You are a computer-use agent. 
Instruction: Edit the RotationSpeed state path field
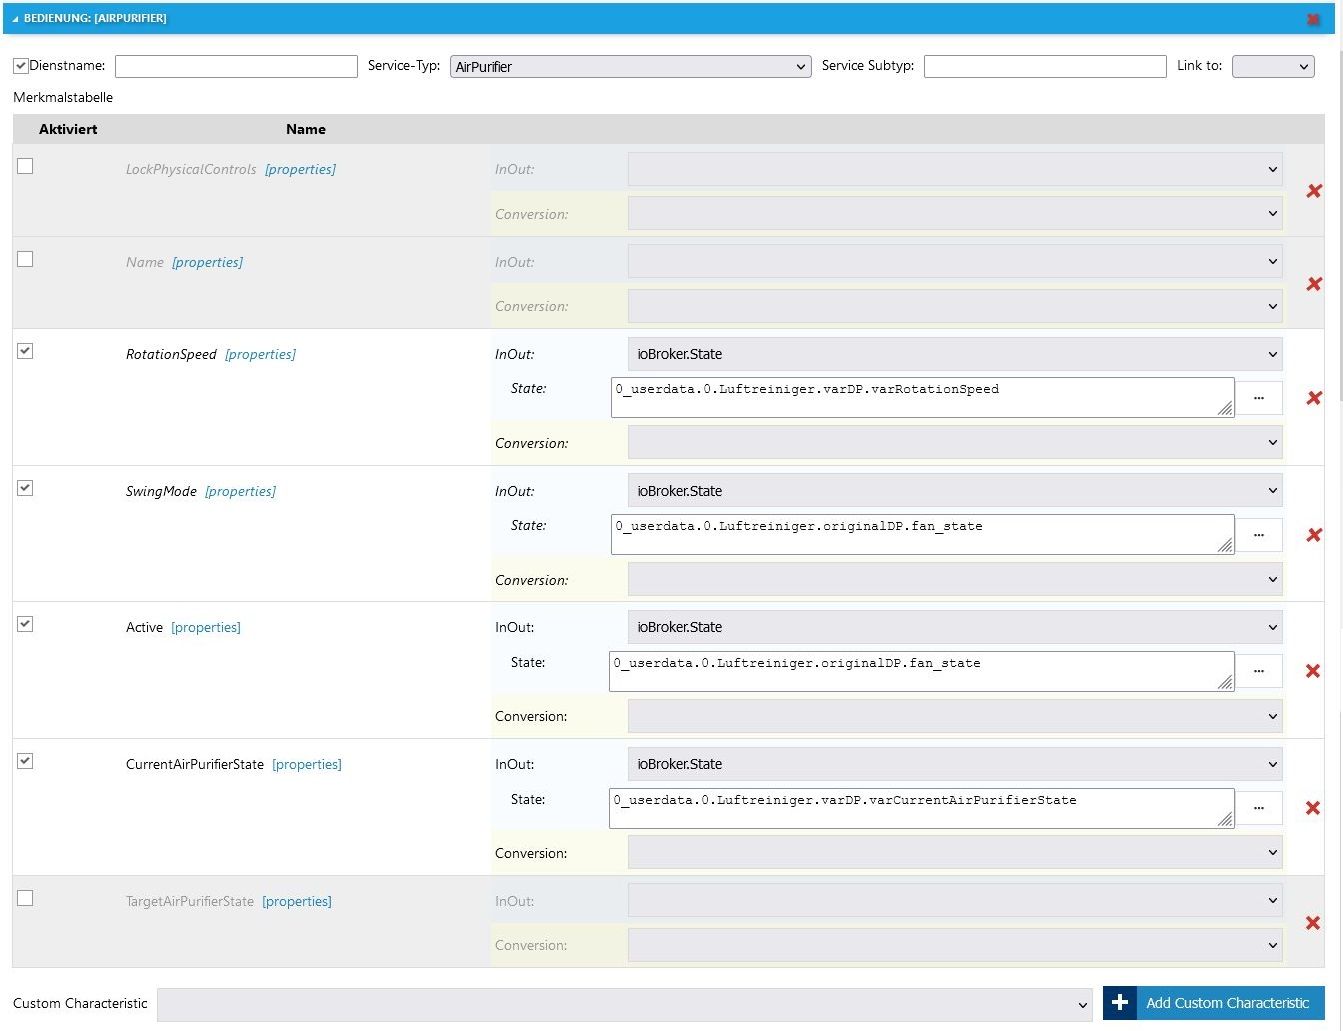coord(923,397)
